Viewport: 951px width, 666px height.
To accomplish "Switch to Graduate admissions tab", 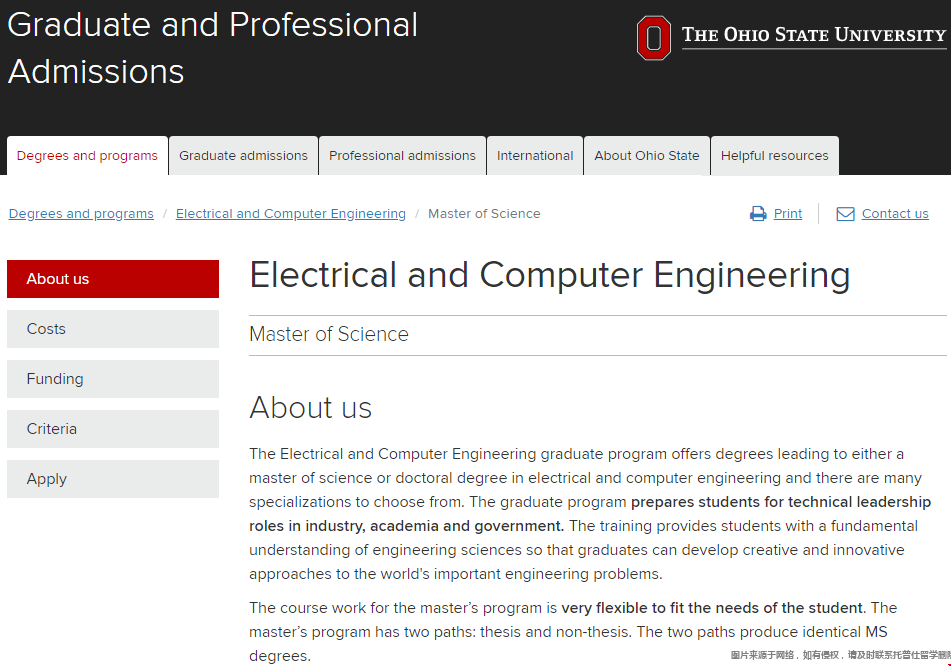I will coord(243,156).
